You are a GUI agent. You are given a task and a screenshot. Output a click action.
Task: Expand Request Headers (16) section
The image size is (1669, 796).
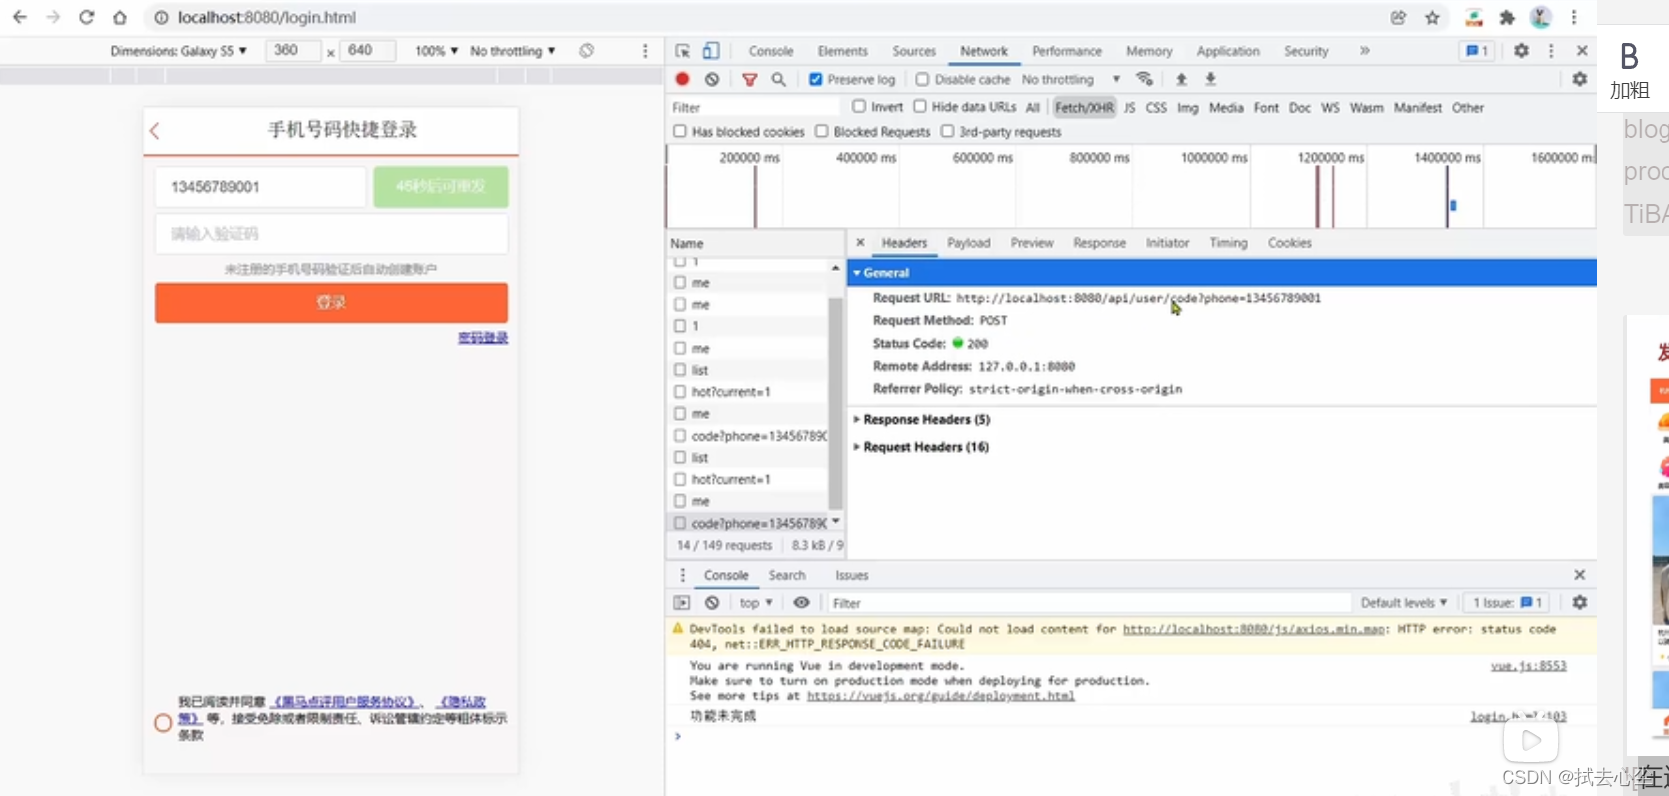pos(920,447)
